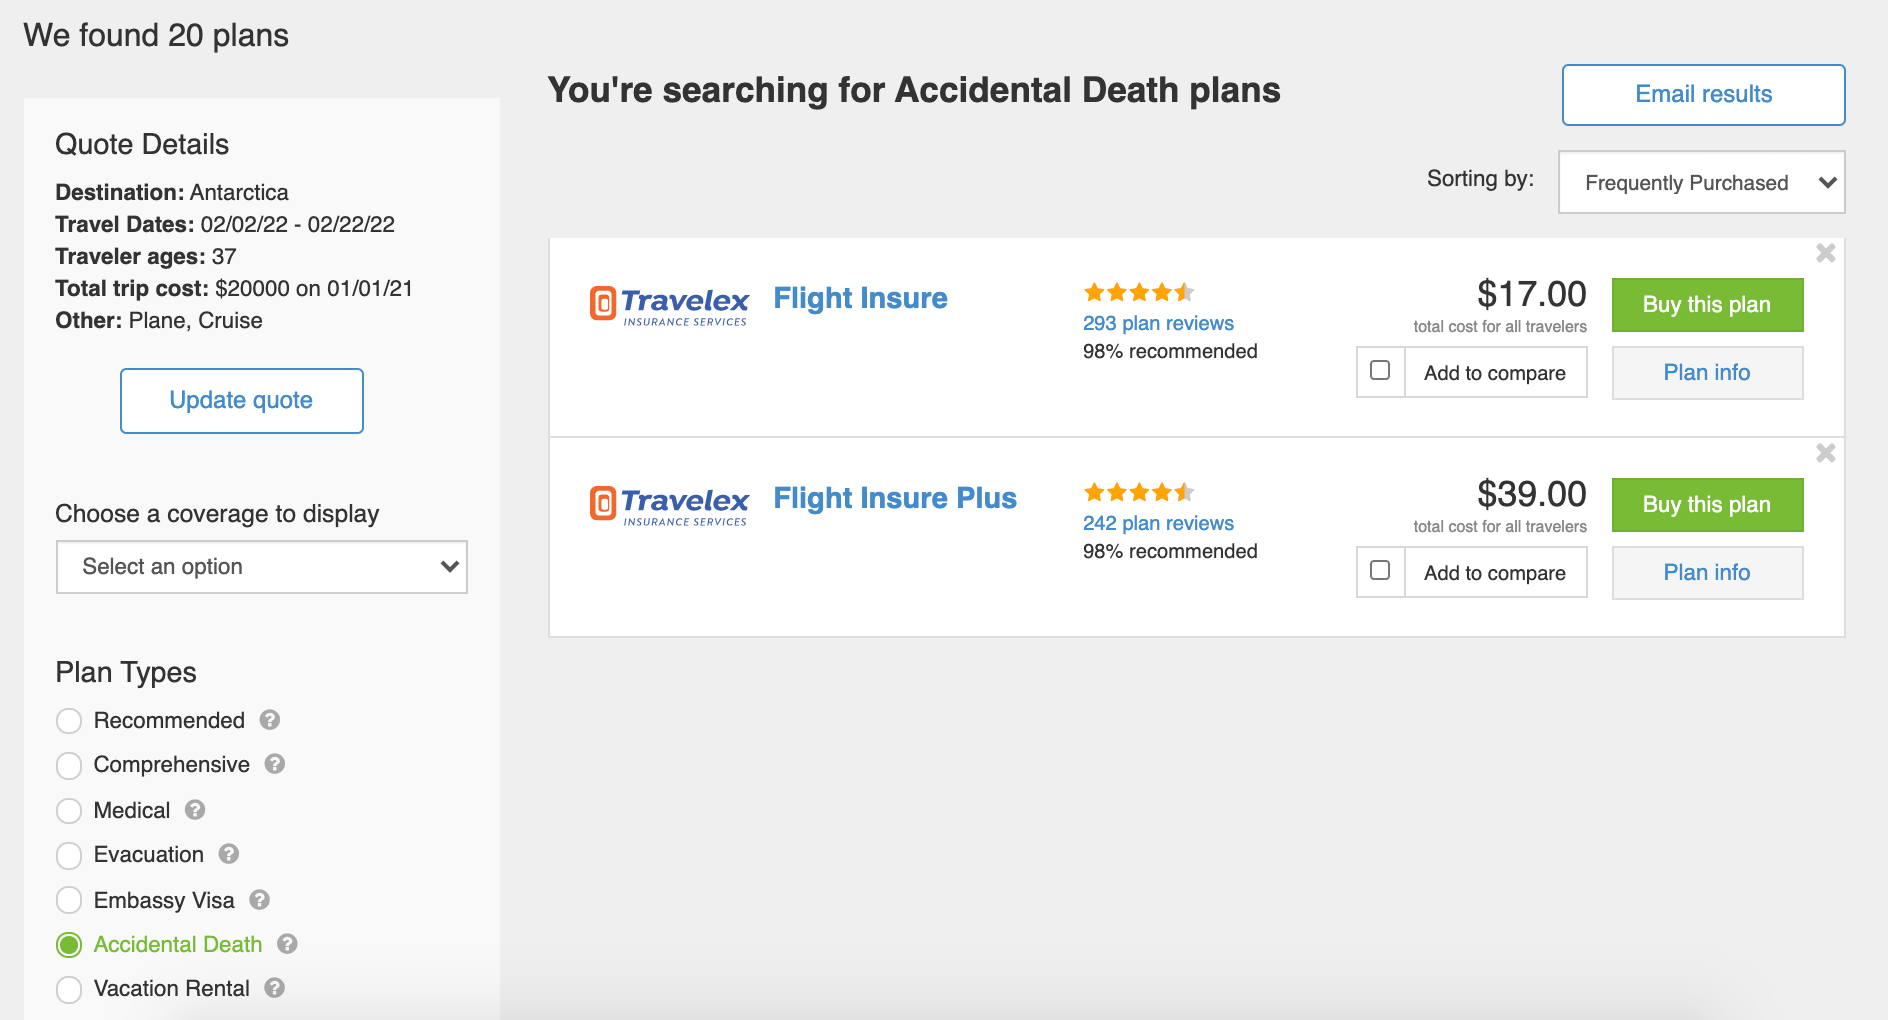Open help icon next to Recommended
The width and height of the screenshot is (1888, 1020).
click(x=270, y=720)
